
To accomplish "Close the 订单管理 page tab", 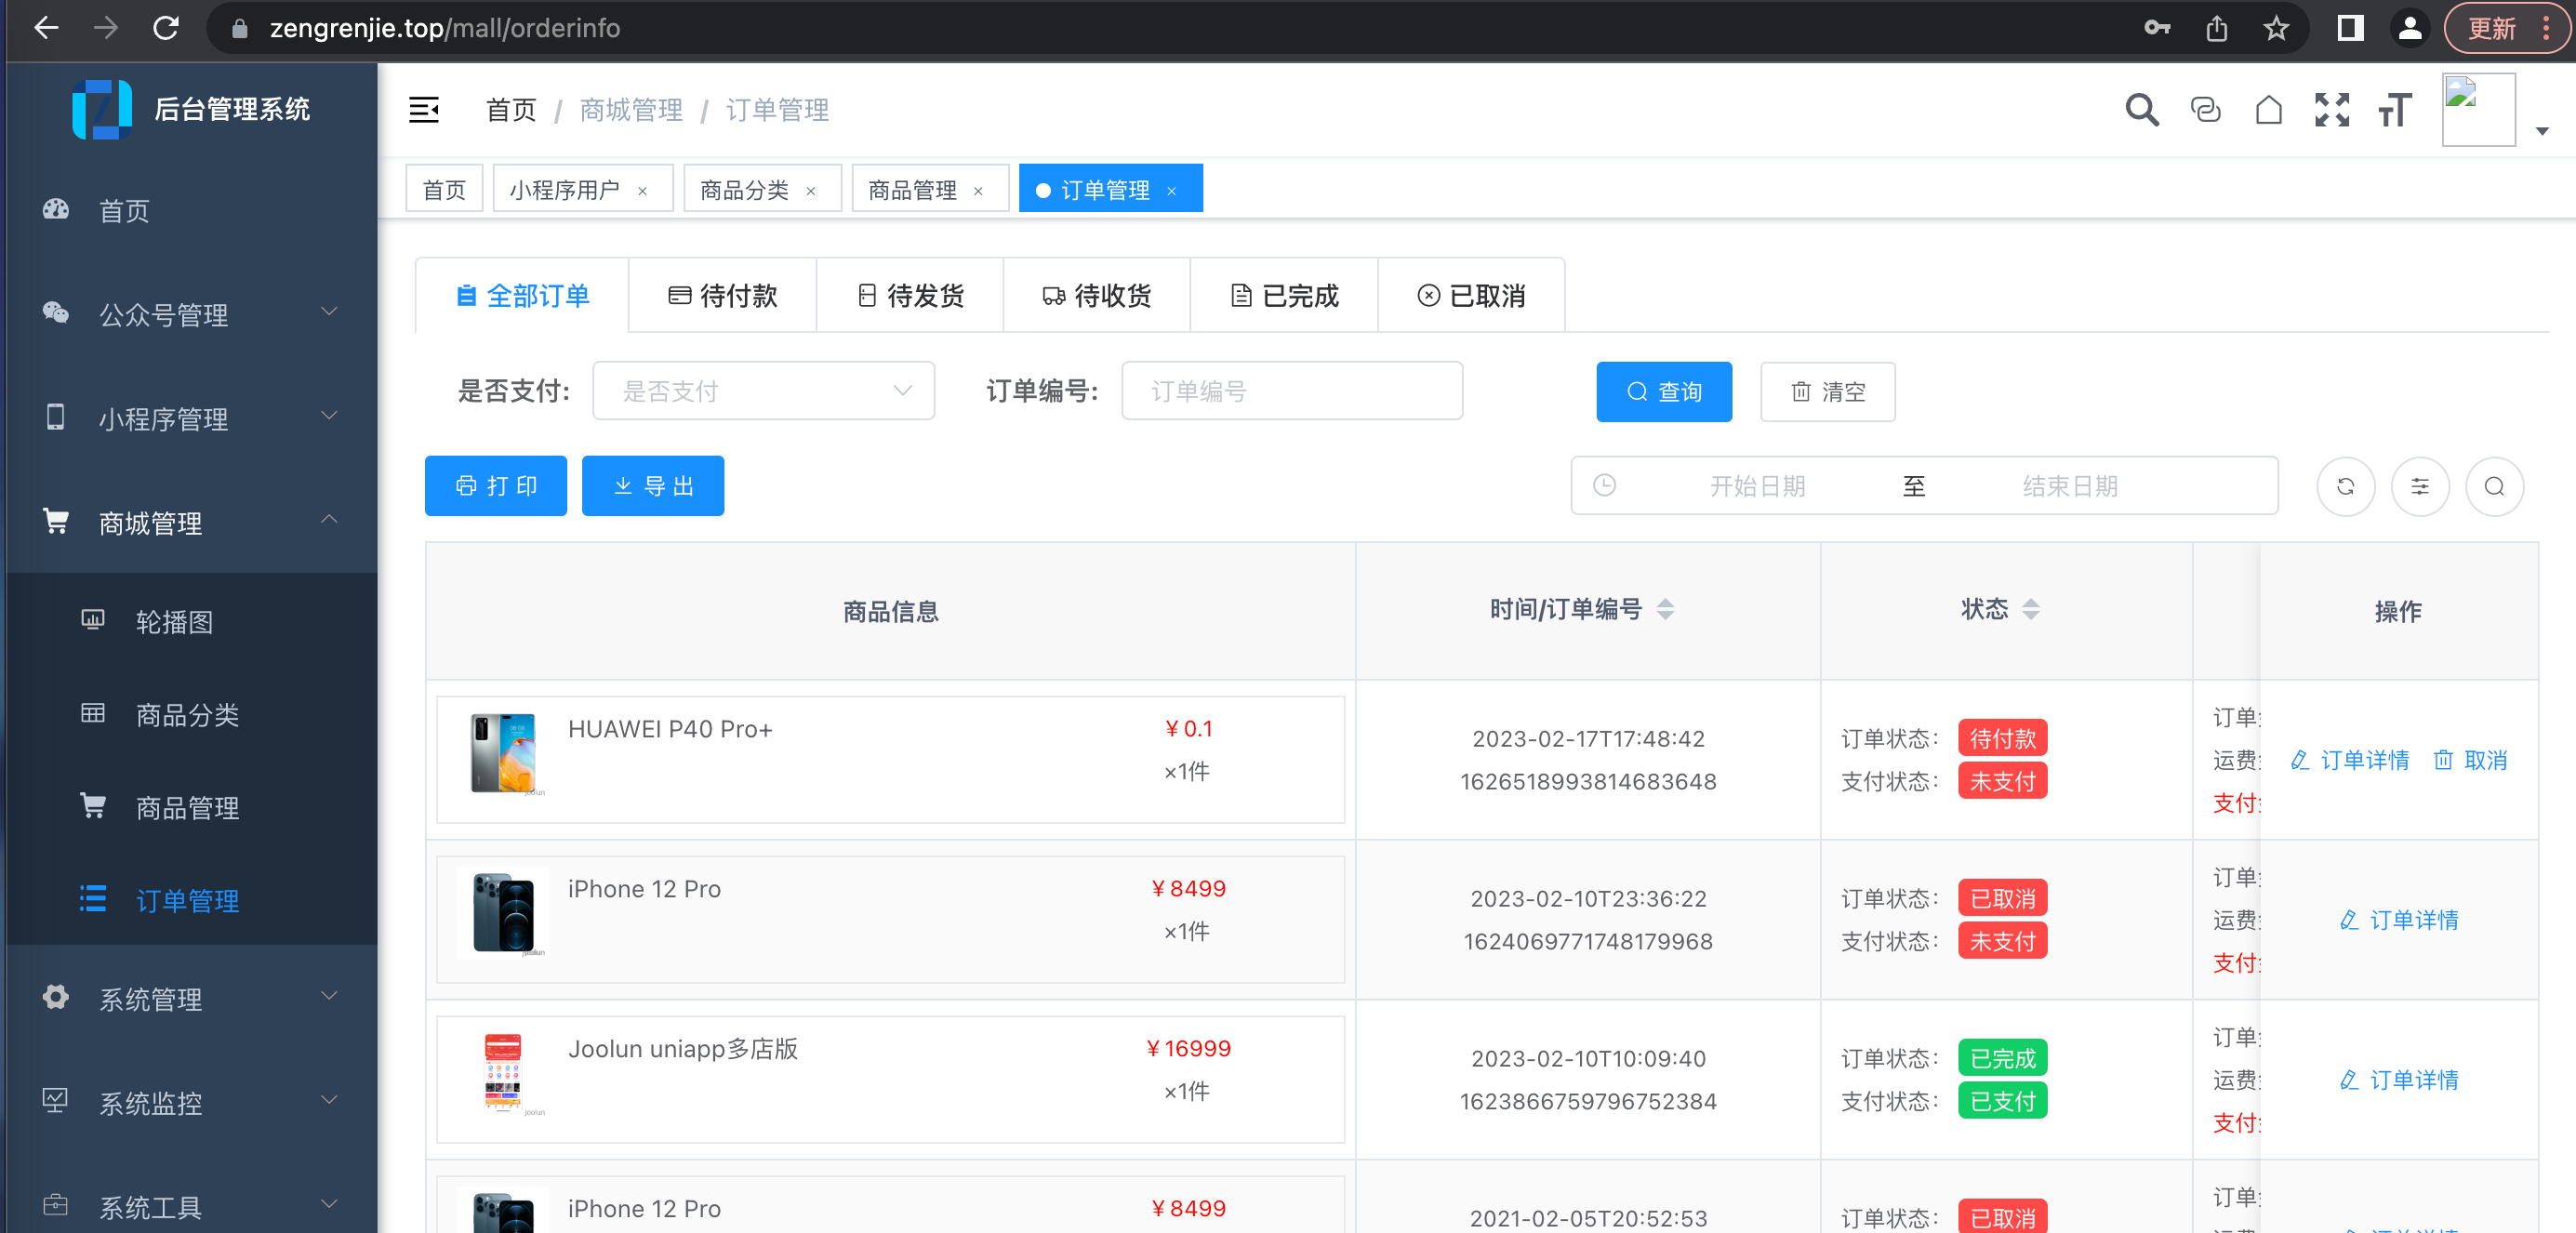I will pos(1172,191).
